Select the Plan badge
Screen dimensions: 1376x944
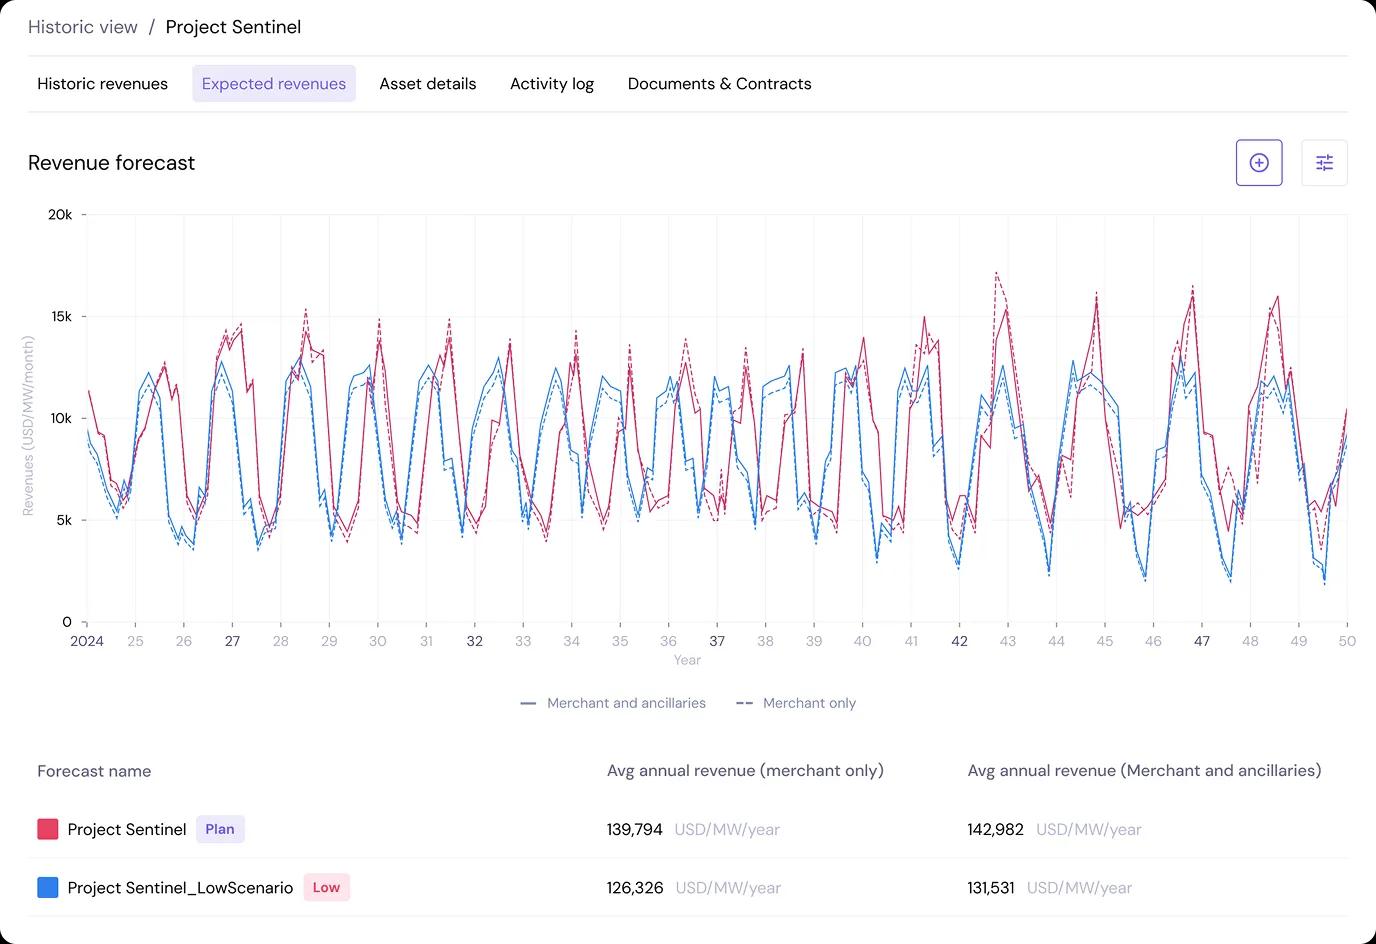(220, 829)
